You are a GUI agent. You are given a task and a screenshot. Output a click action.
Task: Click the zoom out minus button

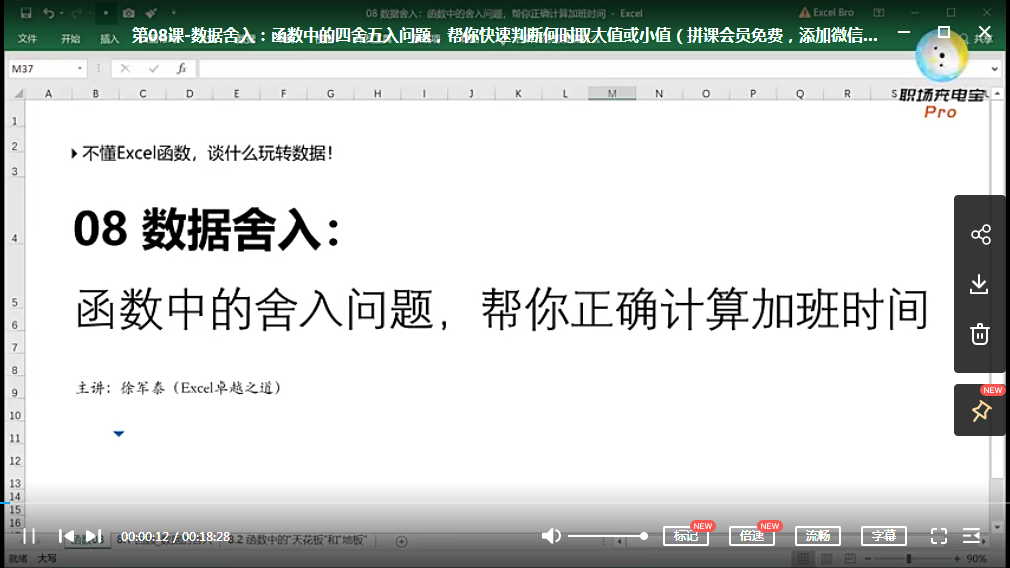tap(868, 558)
